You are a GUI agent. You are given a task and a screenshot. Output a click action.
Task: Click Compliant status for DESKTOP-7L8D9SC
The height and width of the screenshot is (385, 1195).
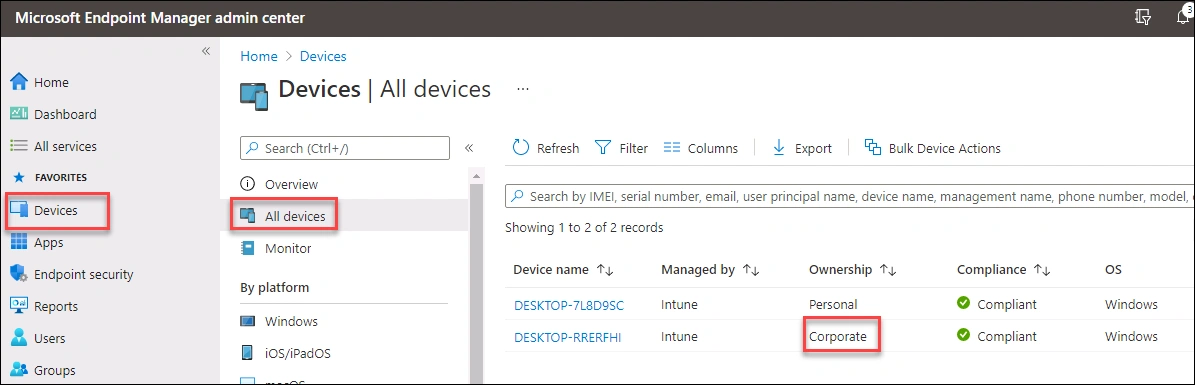[997, 304]
